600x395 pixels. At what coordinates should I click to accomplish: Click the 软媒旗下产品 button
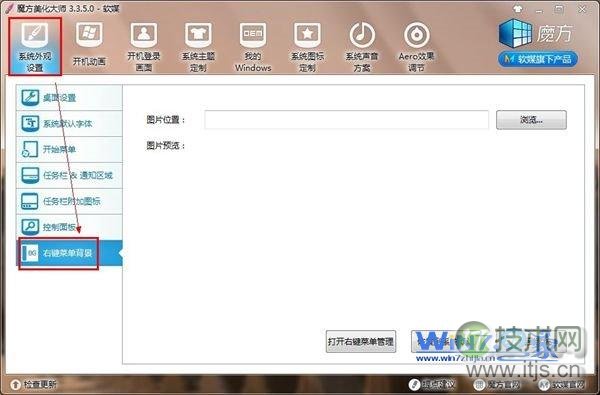[x=538, y=59]
